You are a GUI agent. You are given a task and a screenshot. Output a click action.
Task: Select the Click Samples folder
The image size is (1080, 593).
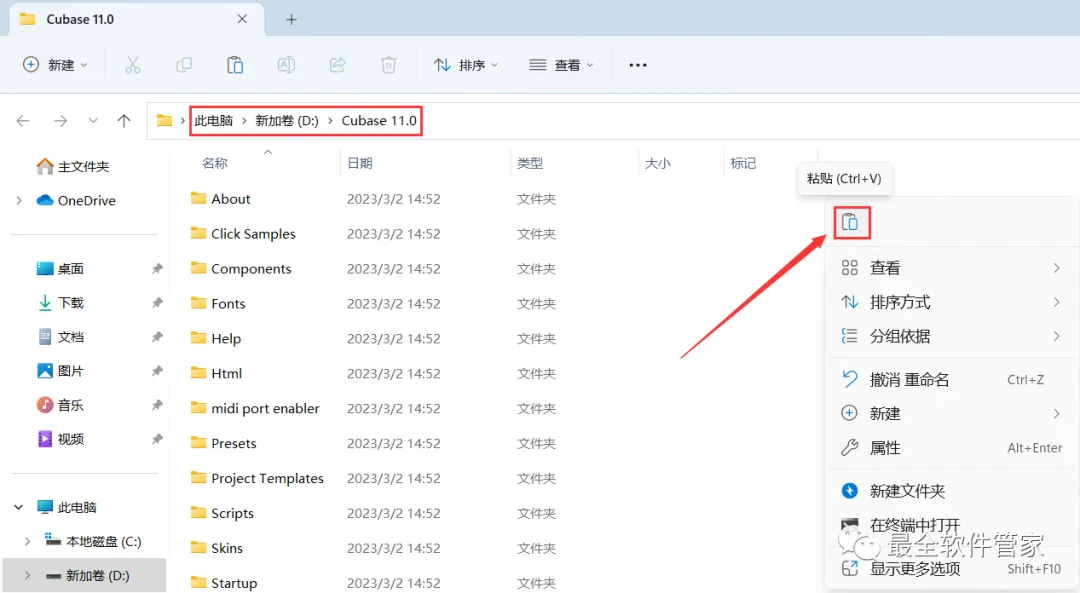[x=243, y=234]
